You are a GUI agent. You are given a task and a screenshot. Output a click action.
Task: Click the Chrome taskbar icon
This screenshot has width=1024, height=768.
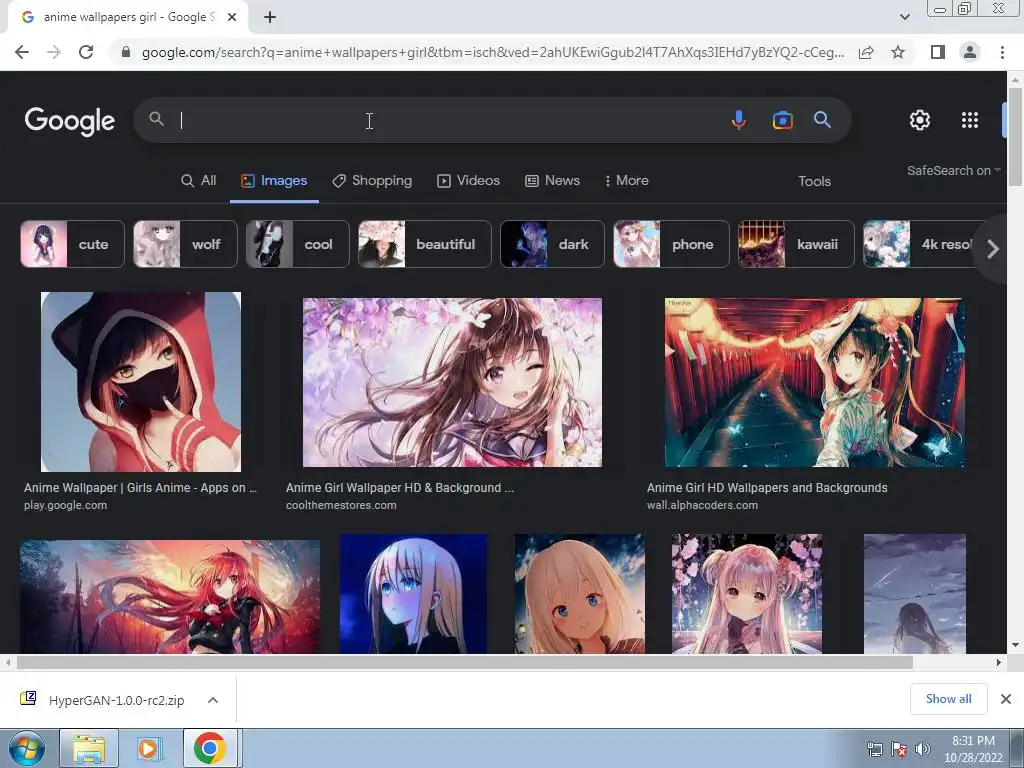[210, 748]
